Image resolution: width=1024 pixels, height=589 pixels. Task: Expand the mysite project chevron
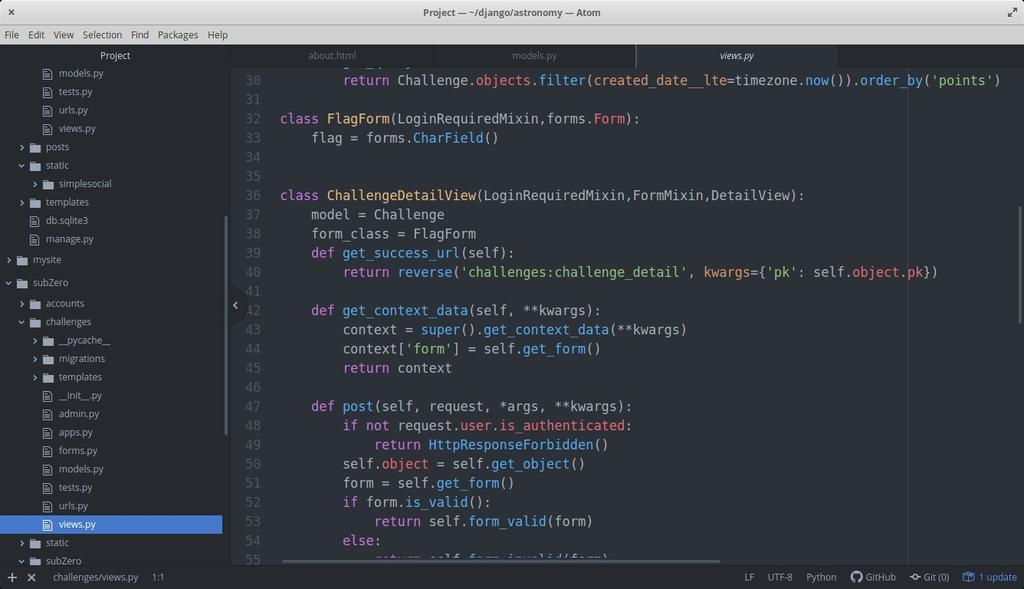point(8,260)
